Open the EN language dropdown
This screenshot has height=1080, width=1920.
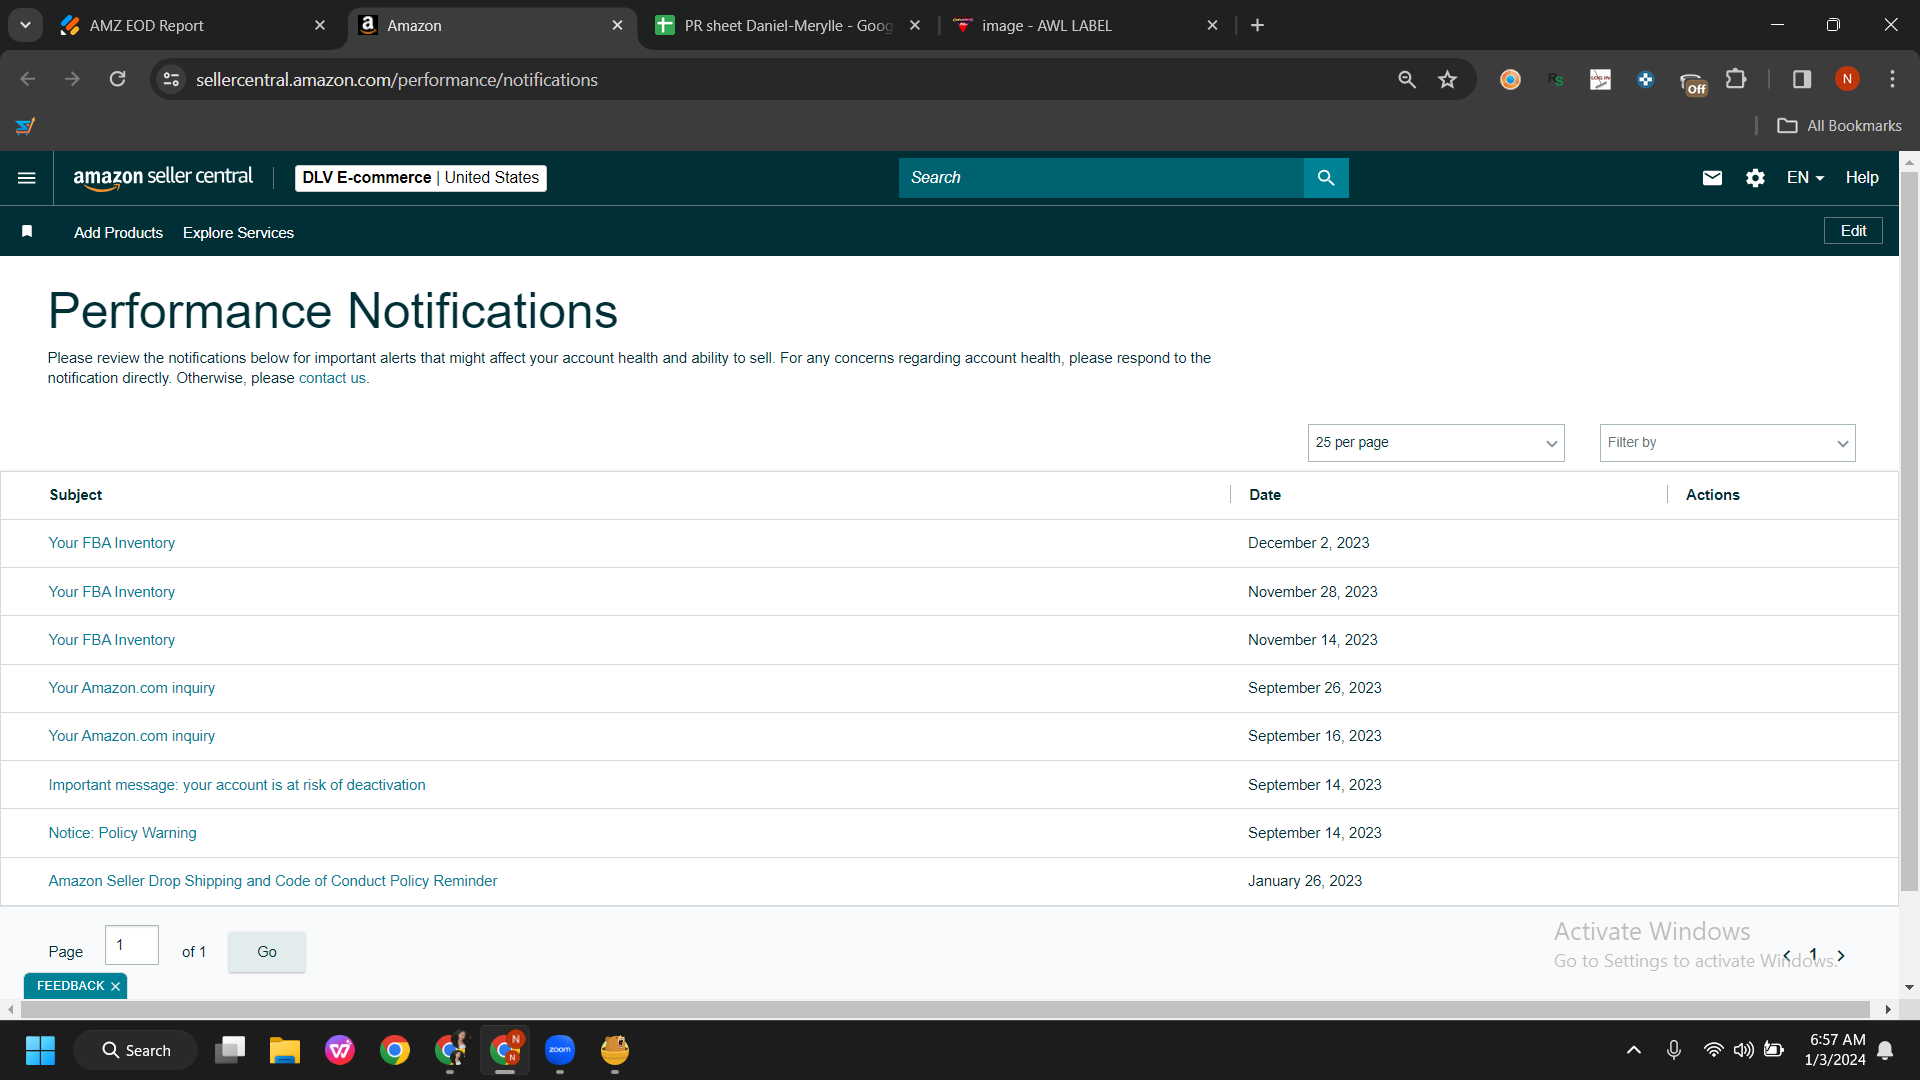click(1805, 178)
